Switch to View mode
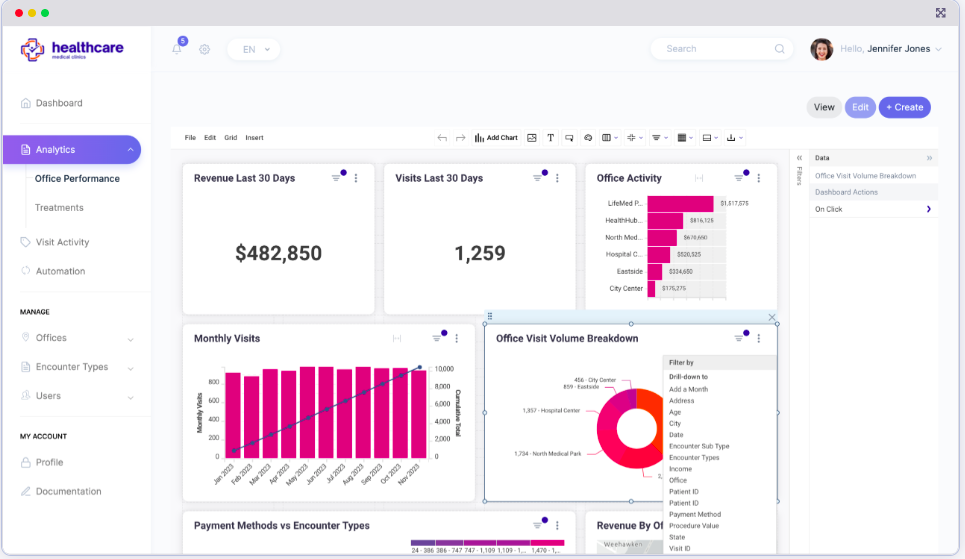This screenshot has height=559, width=965. (x=823, y=107)
